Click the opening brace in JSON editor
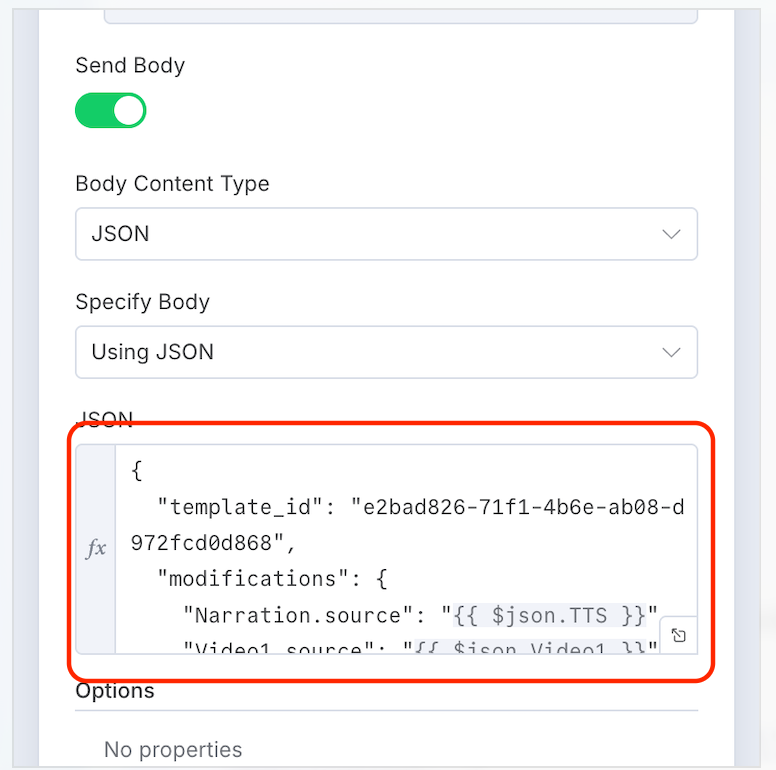The width and height of the screenshot is (776, 770). point(137,470)
